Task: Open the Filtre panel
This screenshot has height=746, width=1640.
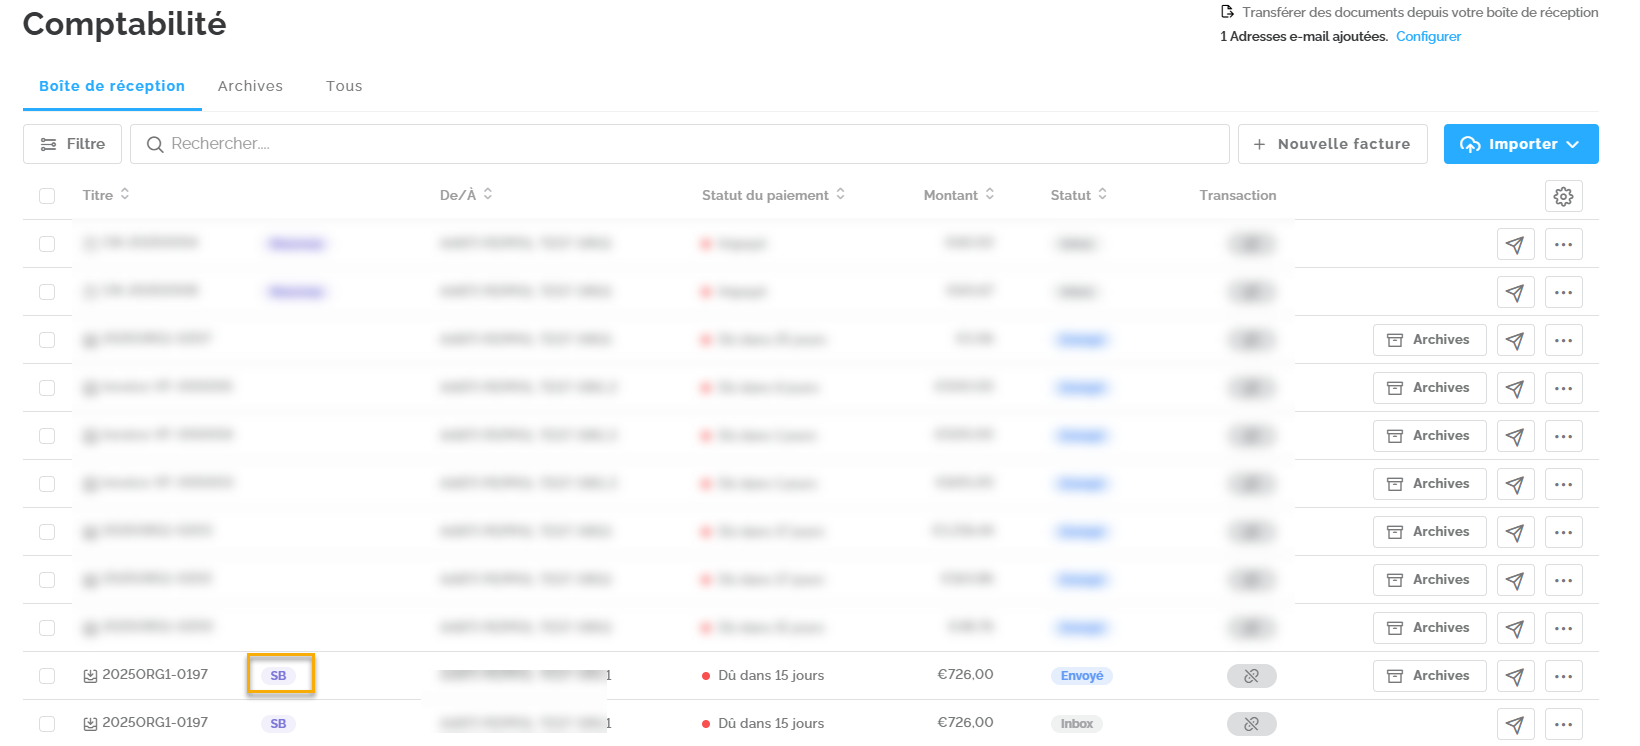Action: [x=72, y=144]
